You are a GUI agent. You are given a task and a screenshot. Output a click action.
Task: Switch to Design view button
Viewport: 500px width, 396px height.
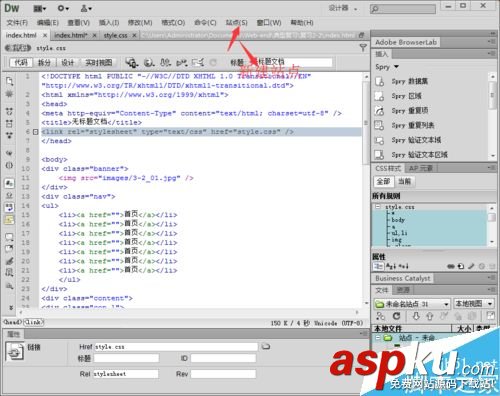coord(68,62)
